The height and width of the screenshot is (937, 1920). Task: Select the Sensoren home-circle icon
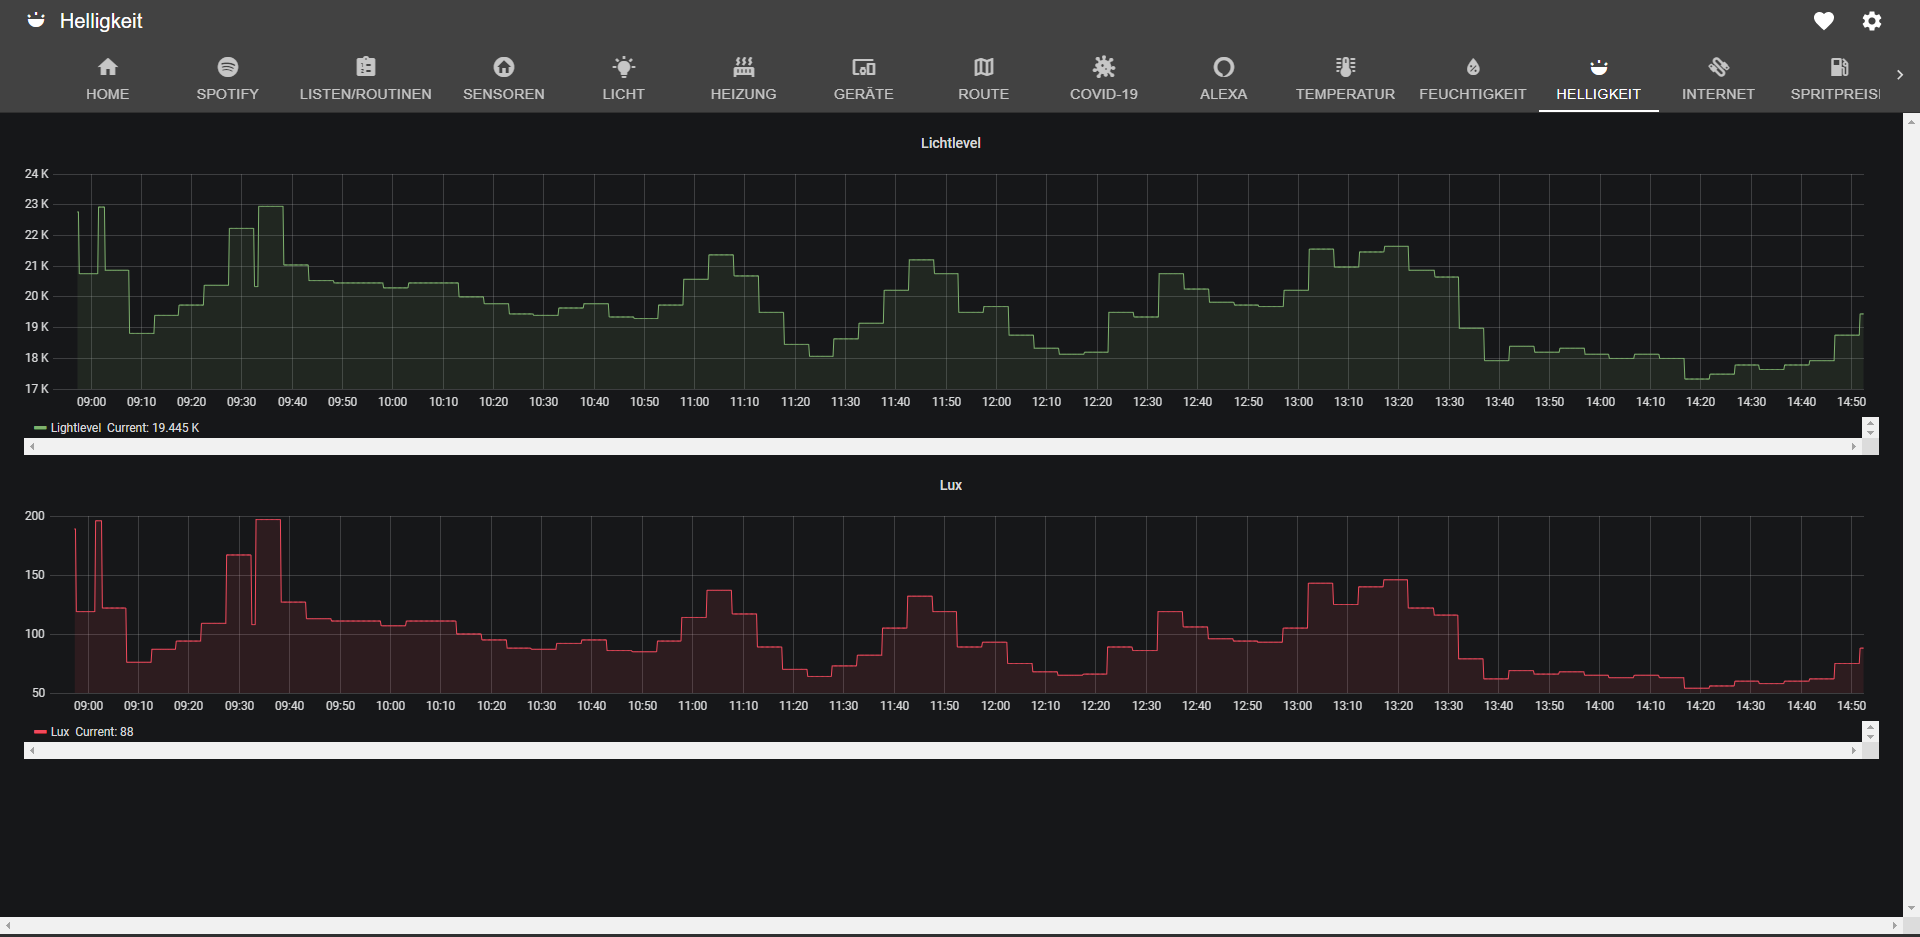pos(504,67)
